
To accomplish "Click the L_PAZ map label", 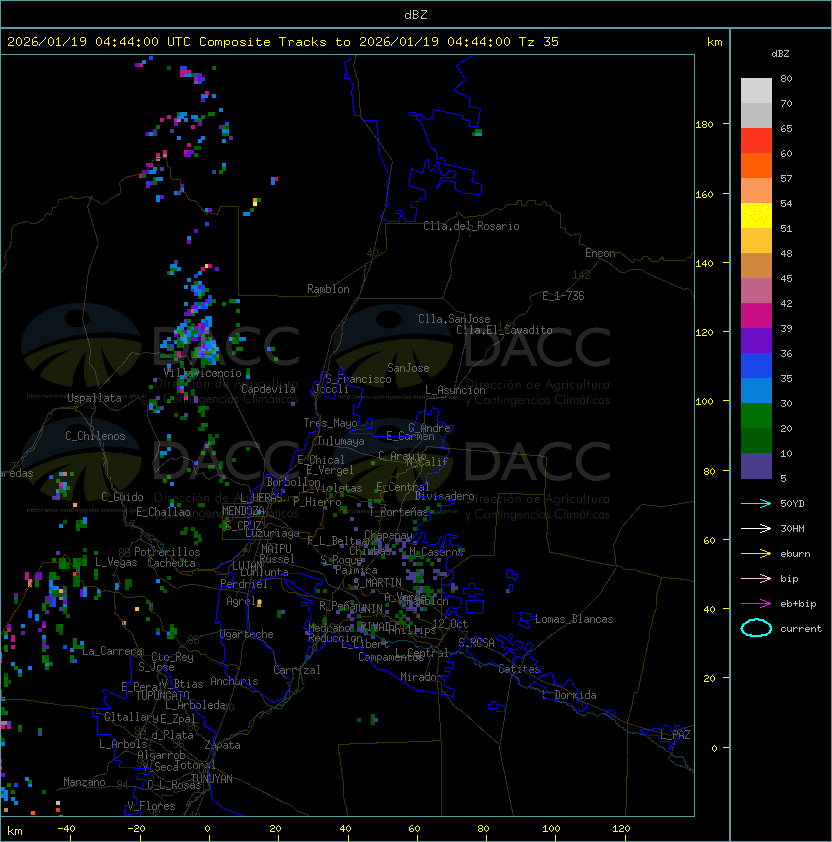I will point(675,735).
